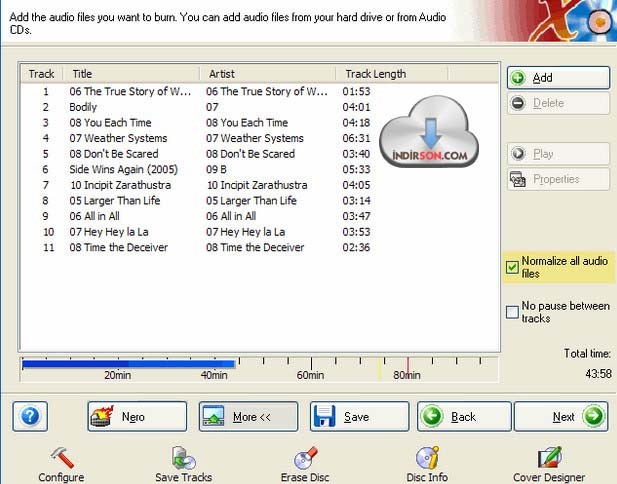The width and height of the screenshot is (617, 484).
Task: Launch Nero with flaming disc button
Action: point(137,416)
